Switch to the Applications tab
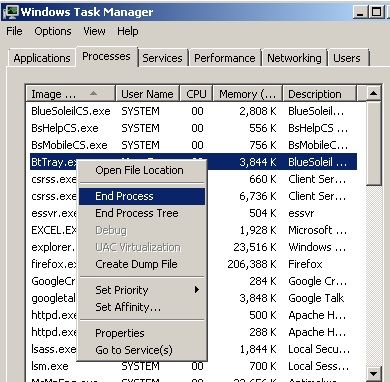 (x=42, y=58)
